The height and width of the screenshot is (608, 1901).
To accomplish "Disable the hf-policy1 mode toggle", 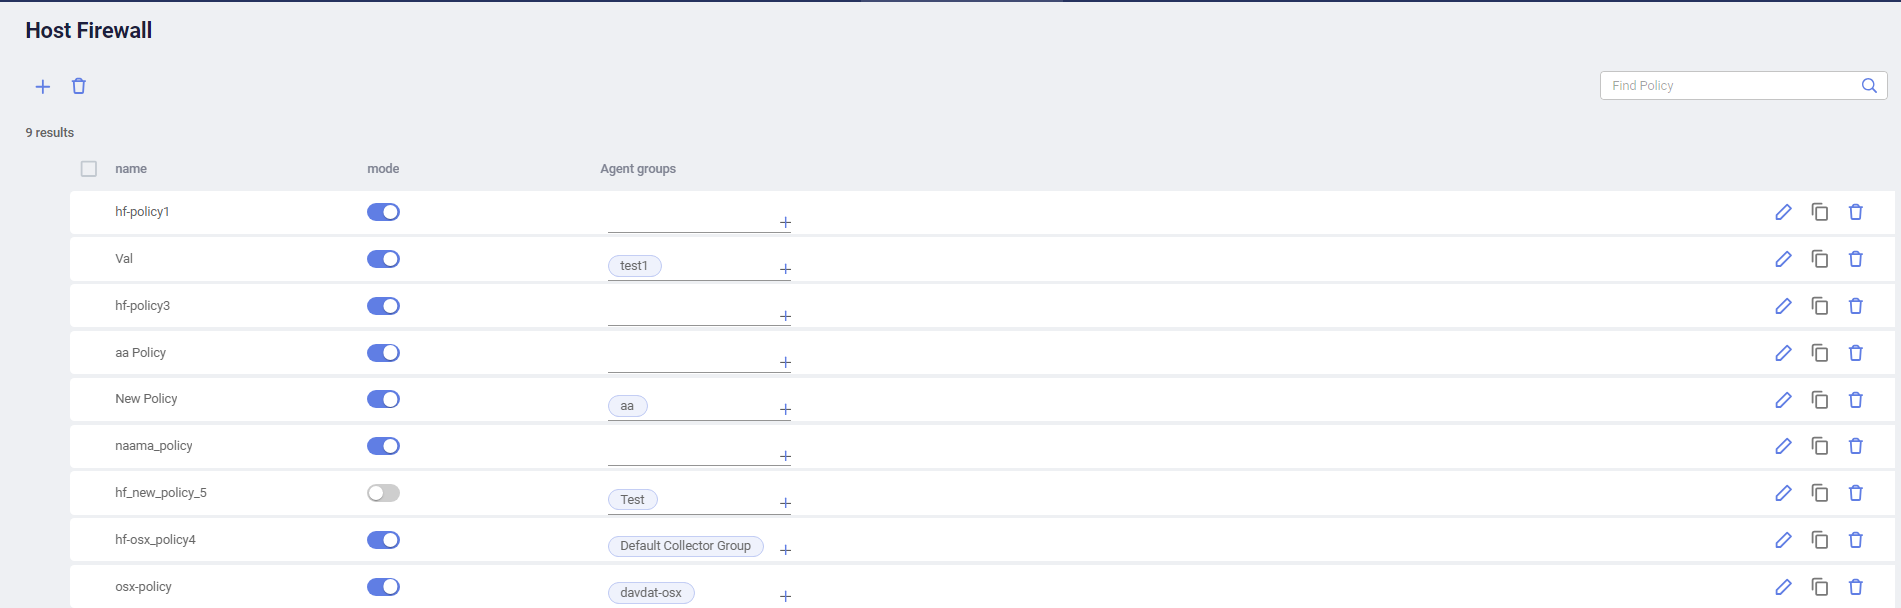I will (383, 212).
